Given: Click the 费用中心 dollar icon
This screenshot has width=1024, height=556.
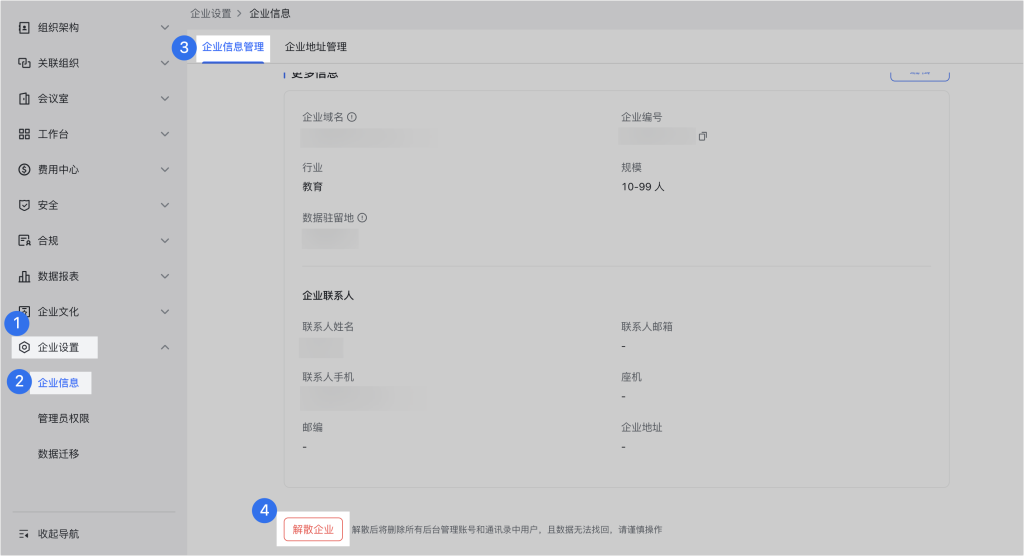Looking at the screenshot, I should click(x=24, y=170).
